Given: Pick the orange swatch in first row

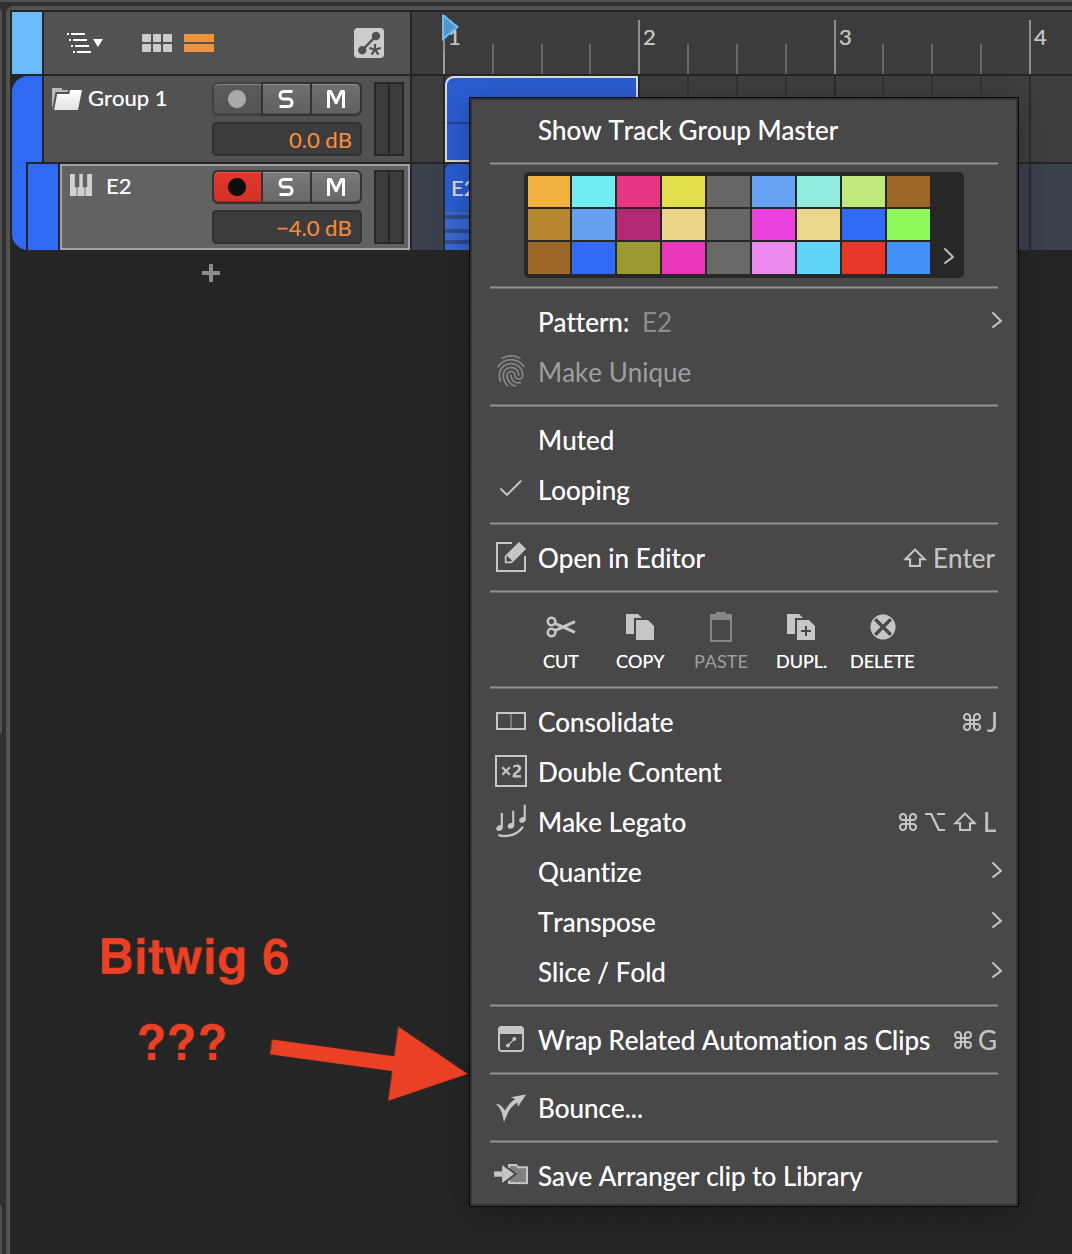Looking at the screenshot, I should pos(549,191).
